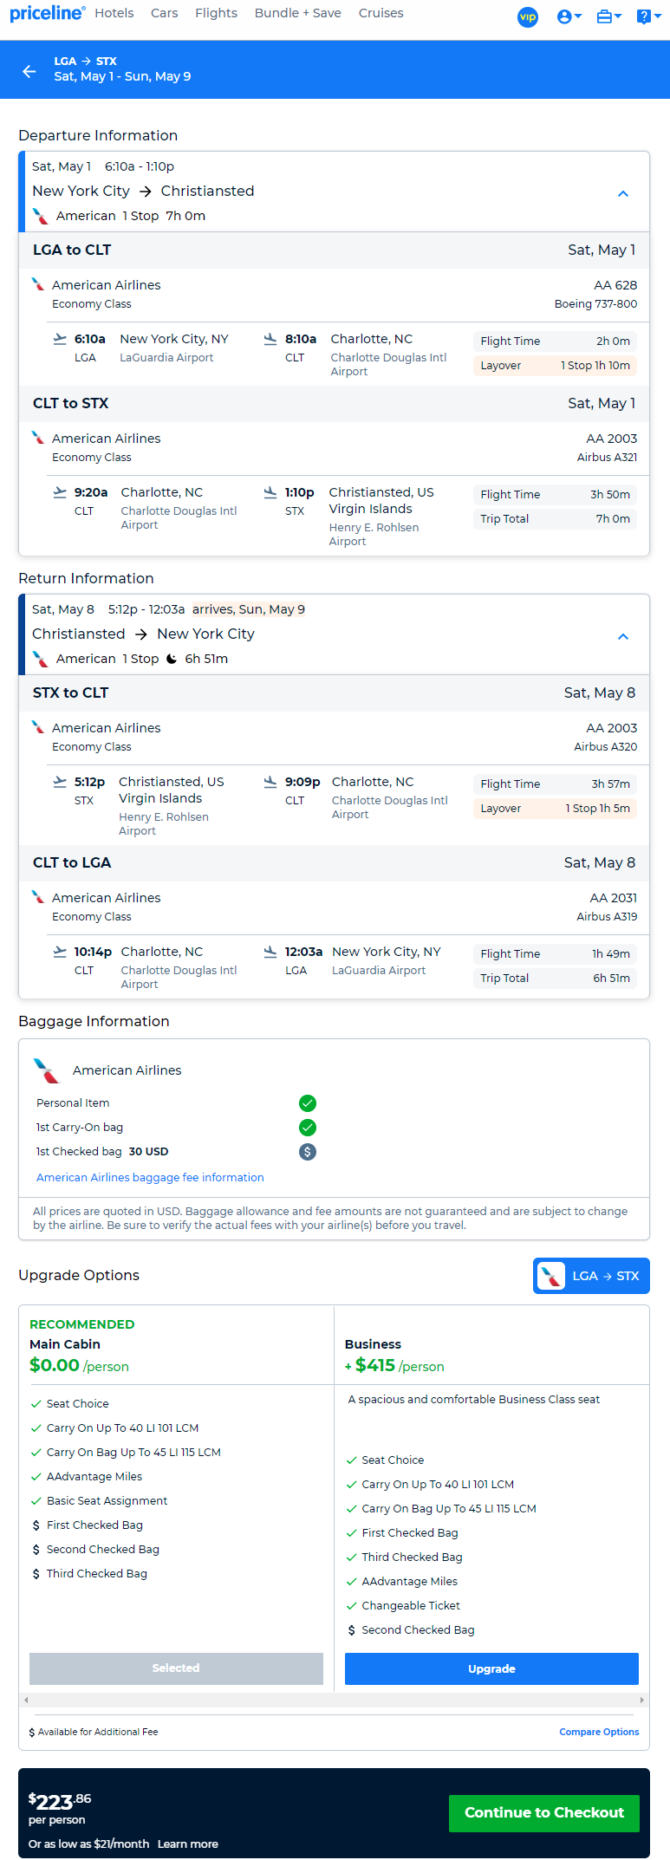Open the Hotels menu item
This screenshot has width=670, height=1860.
coord(114,13)
